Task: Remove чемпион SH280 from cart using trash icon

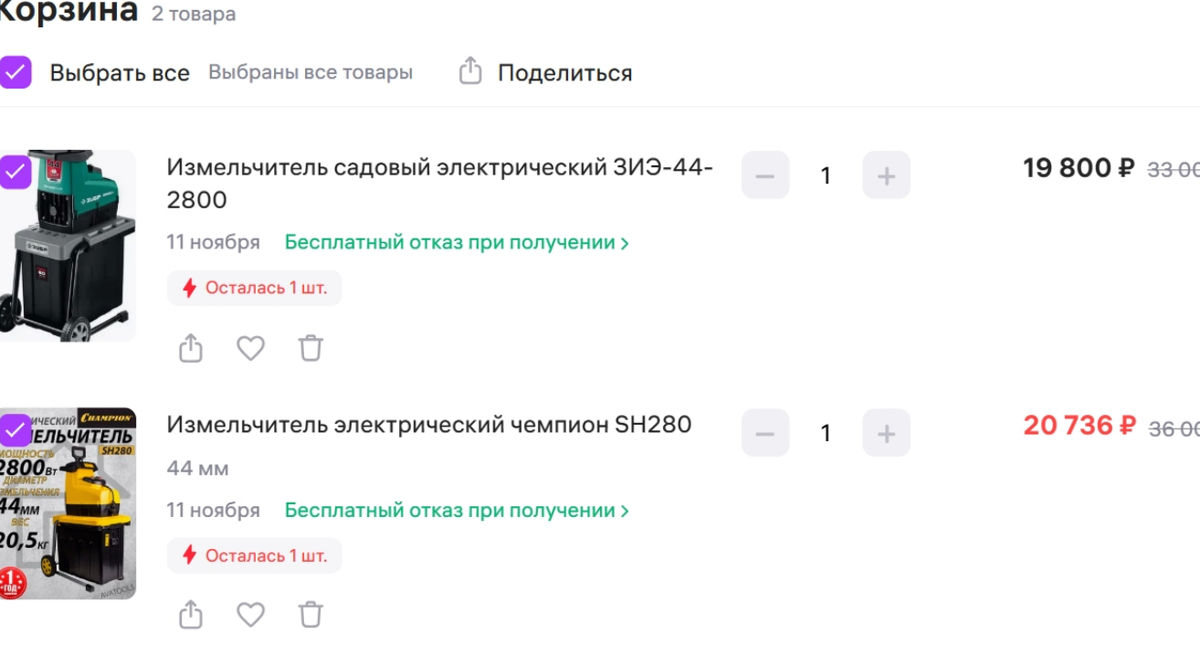Action: click(x=310, y=614)
